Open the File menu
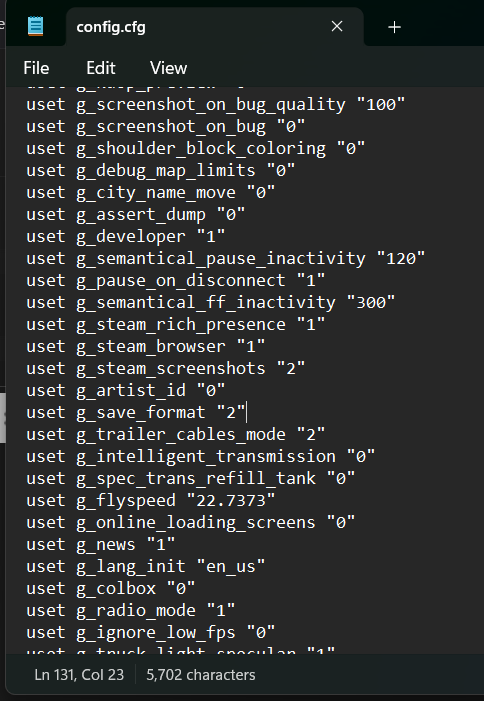This screenshot has width=484, height=701. [36, 68]
